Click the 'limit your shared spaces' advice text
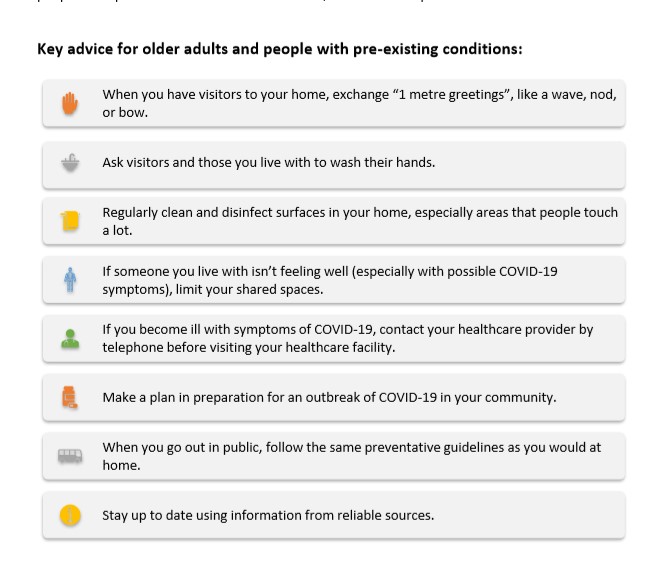The width and height of the screenshot is (672, 577). pyautogui.click(x=330, y=280)
